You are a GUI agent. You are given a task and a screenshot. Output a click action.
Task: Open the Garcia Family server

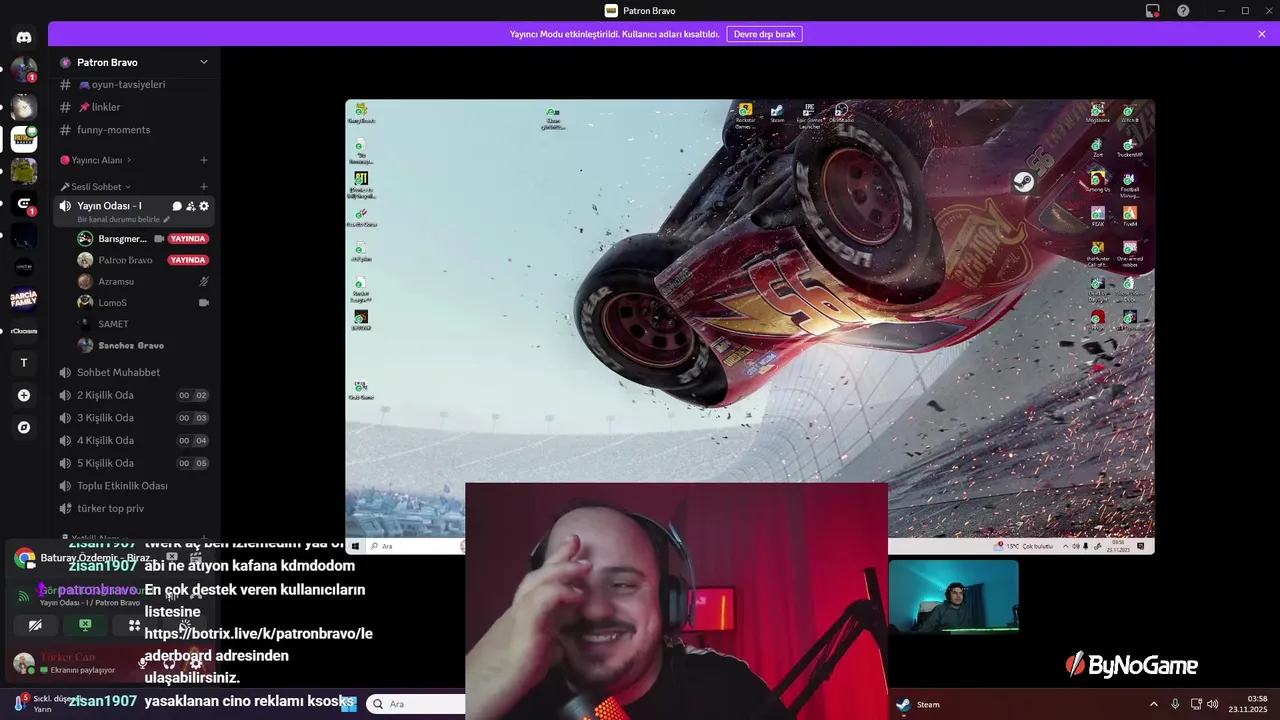(x=24, y=298)
